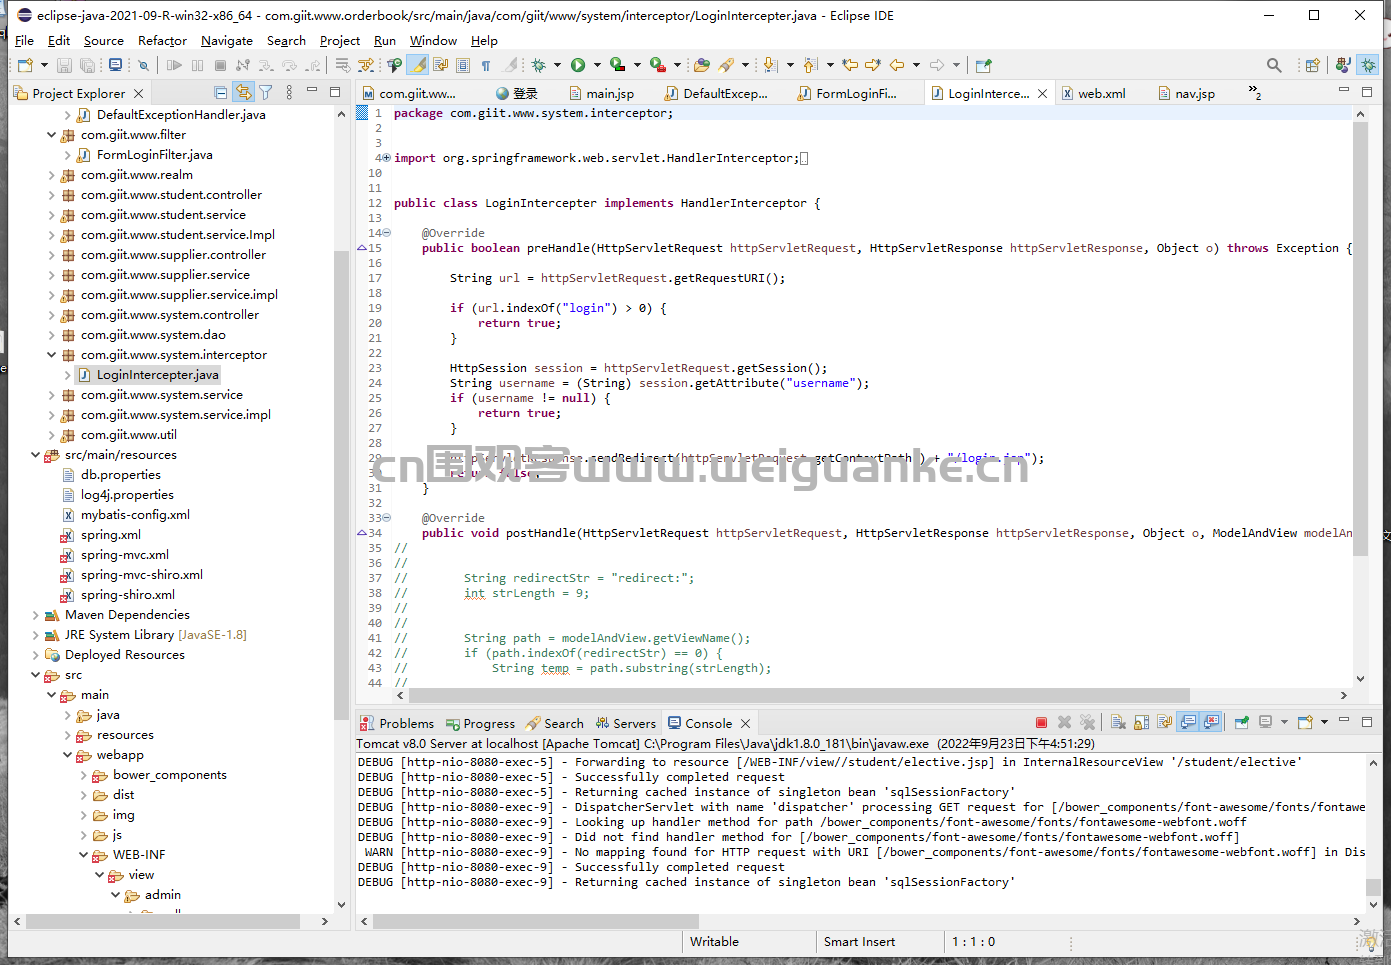This screenshot has width=1391, height=965.
Task: Open the Window menu
Action: click(433, 41)
